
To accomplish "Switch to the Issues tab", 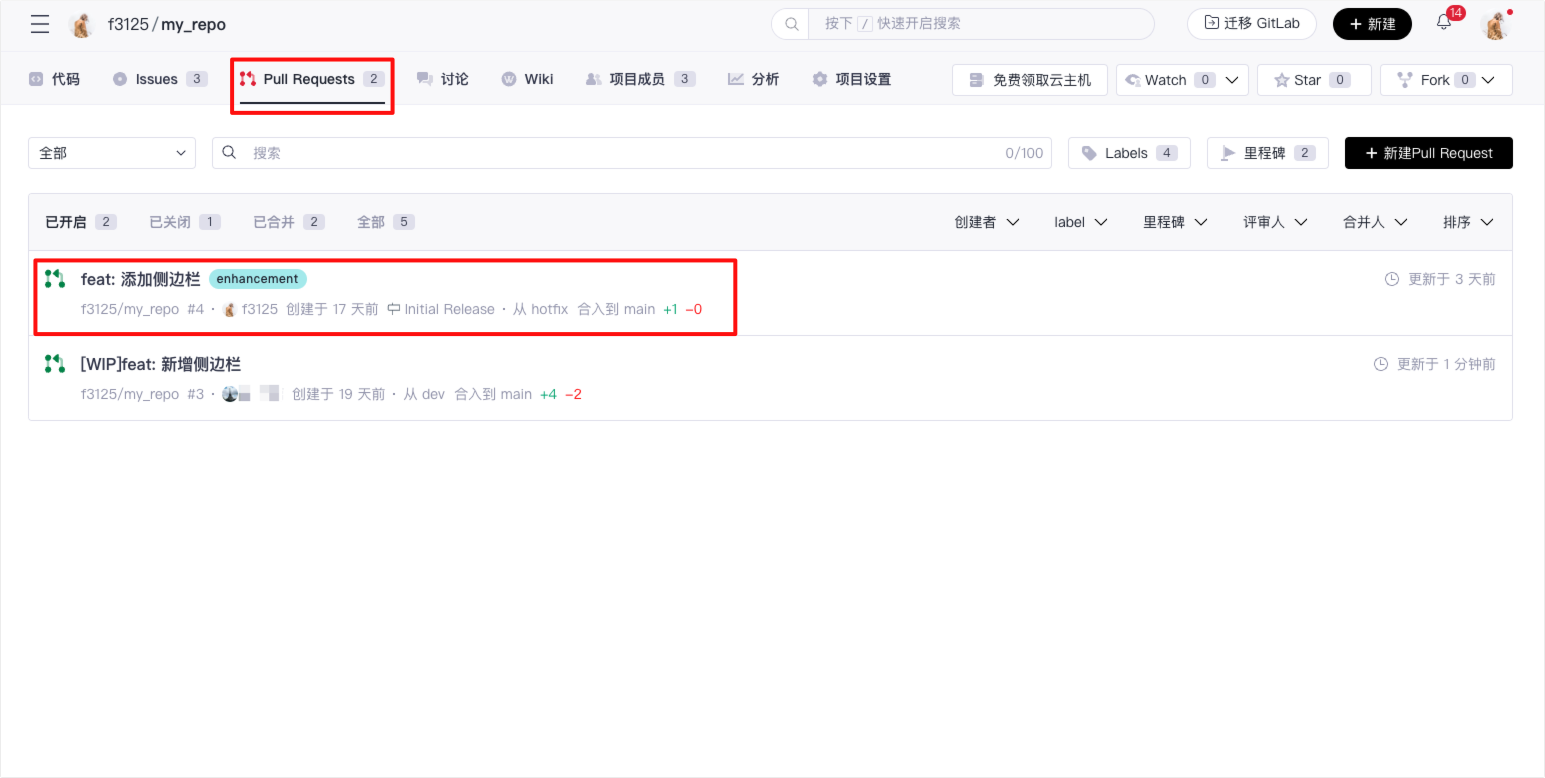I will pos(158,79).
